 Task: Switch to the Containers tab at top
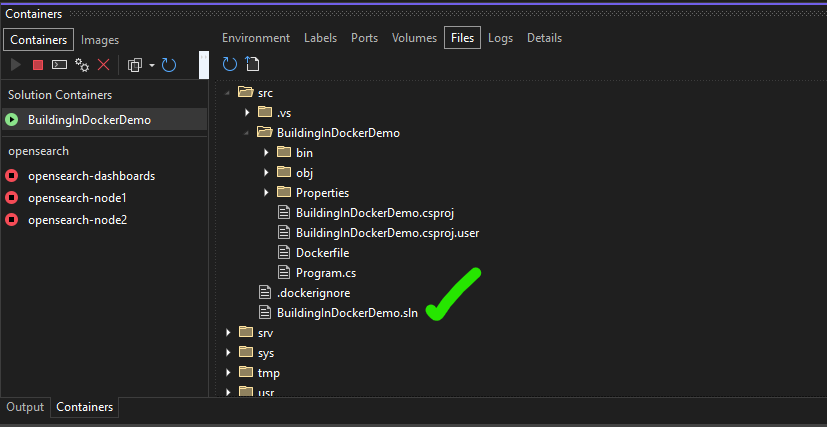pyautogui.click(x=39, y=40)
